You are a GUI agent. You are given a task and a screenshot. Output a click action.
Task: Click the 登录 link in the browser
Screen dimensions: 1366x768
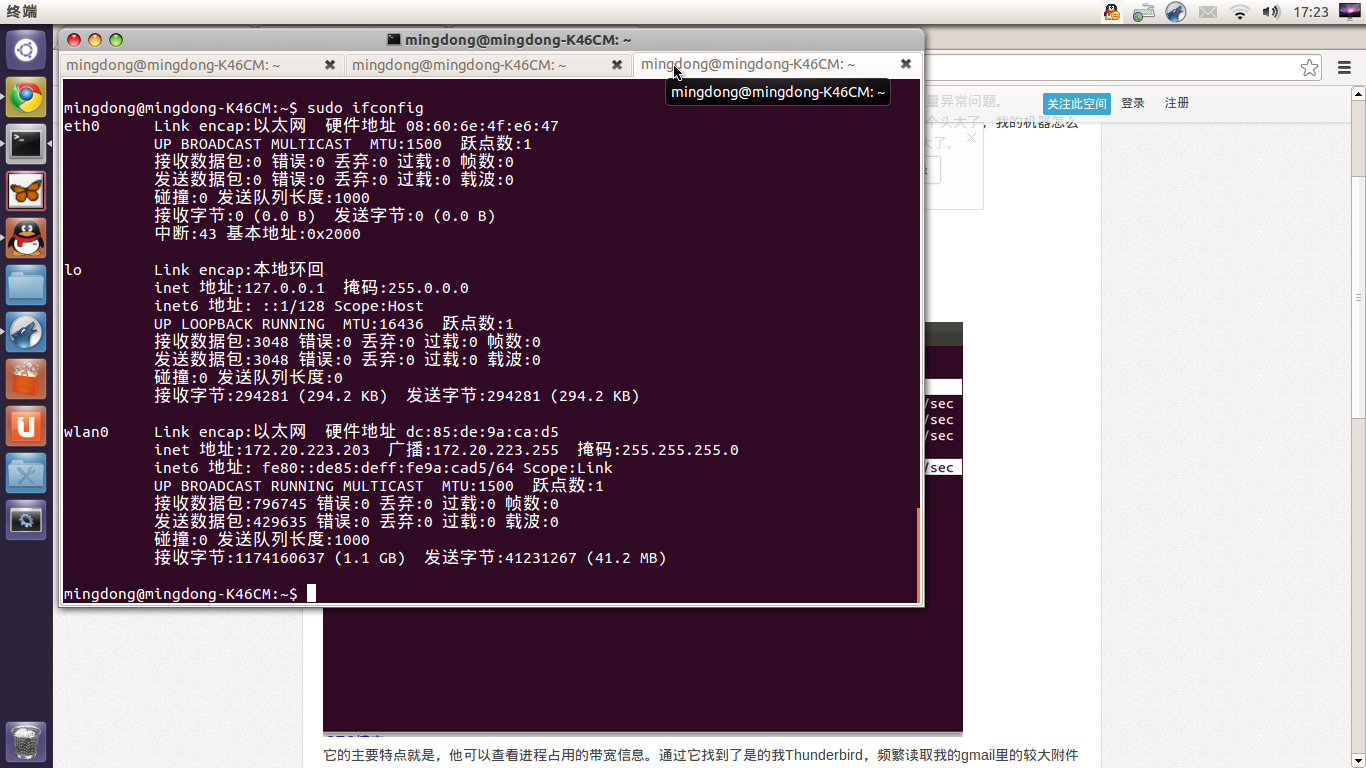point(1133,103)
